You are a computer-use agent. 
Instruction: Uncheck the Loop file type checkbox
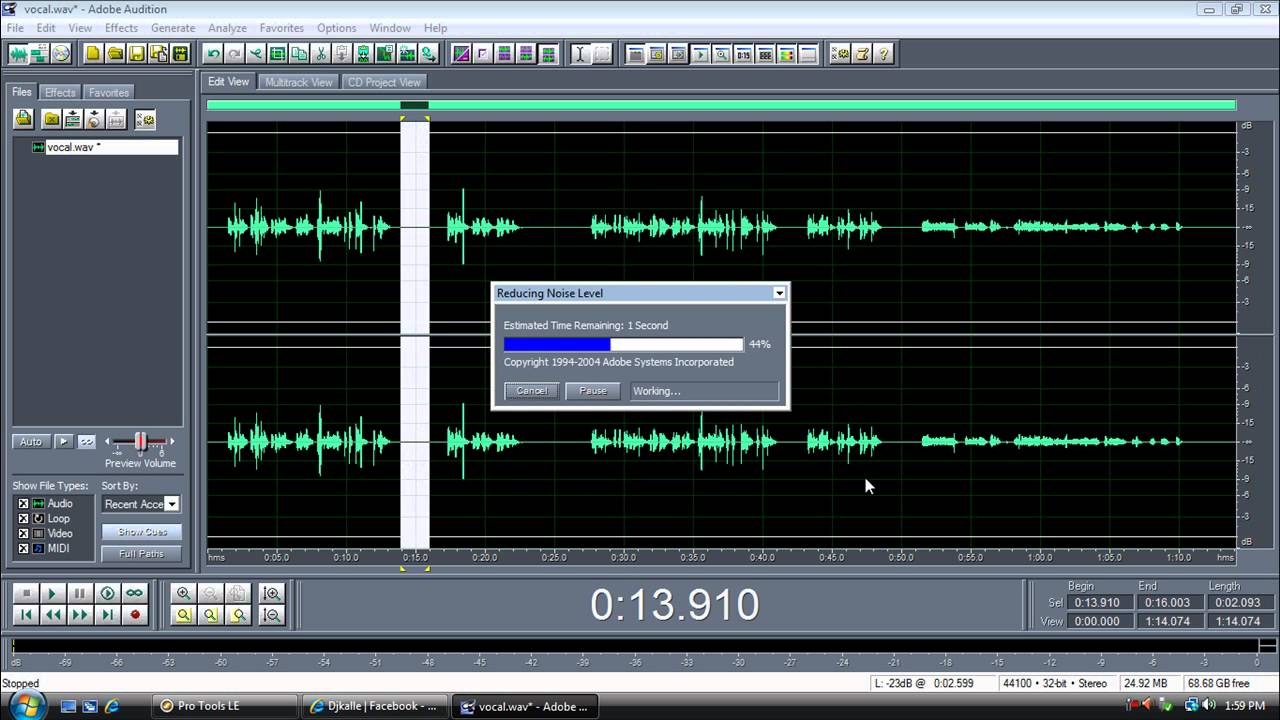[x=24, y=519]
